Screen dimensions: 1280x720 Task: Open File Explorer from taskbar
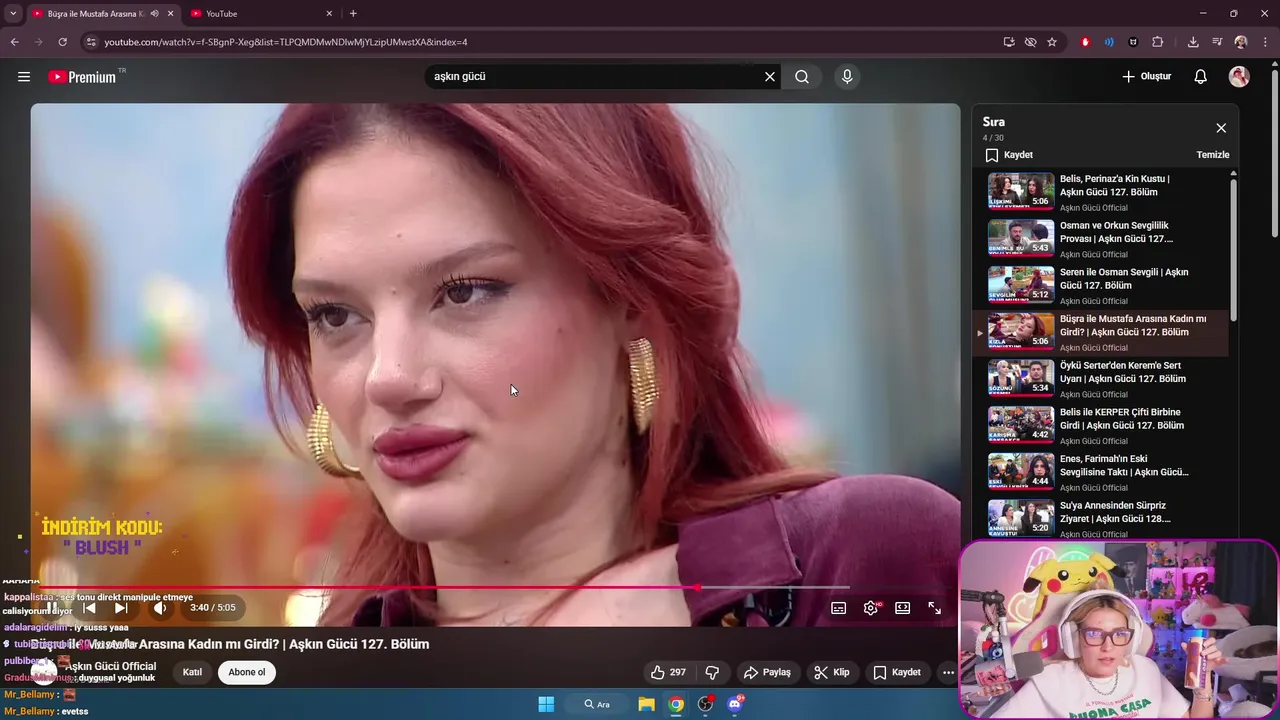point(646,704)
